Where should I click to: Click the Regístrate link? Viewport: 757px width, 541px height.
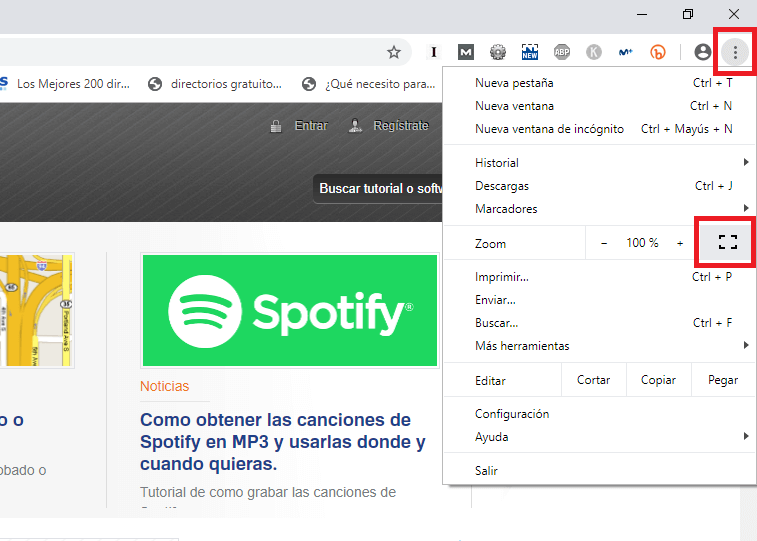tap(401, 126)
